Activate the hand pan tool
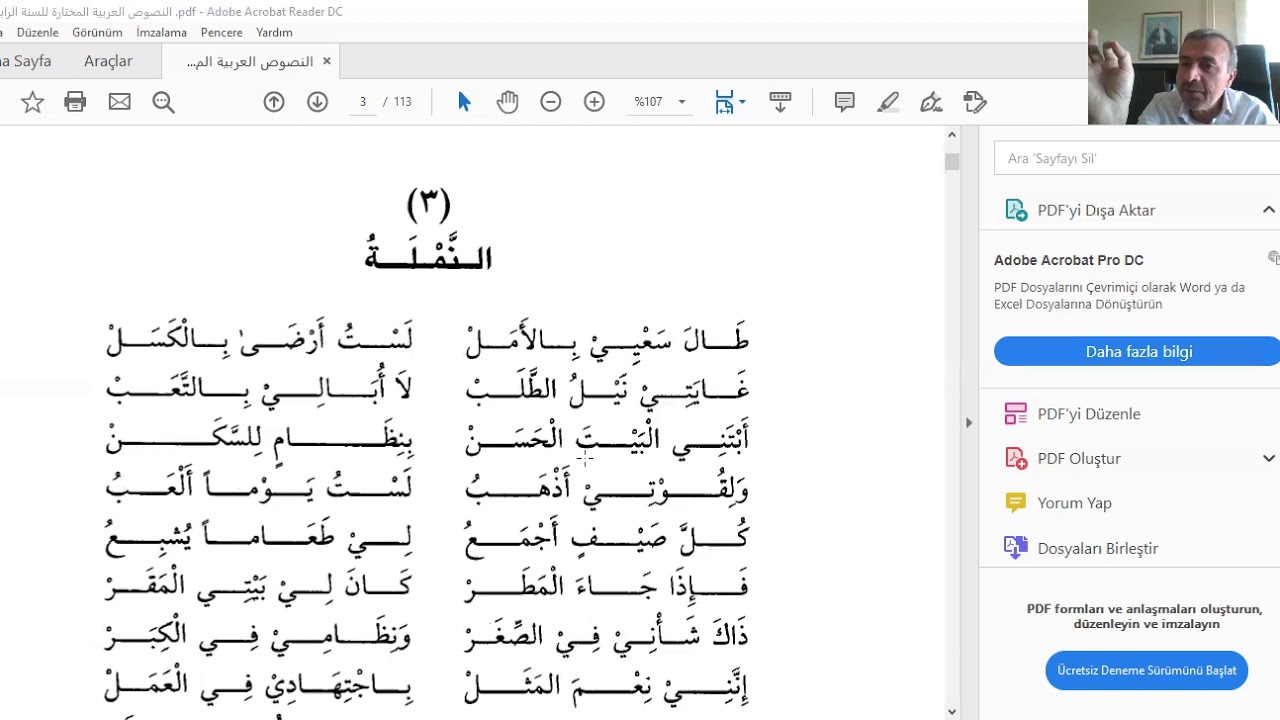 (508, 102)
